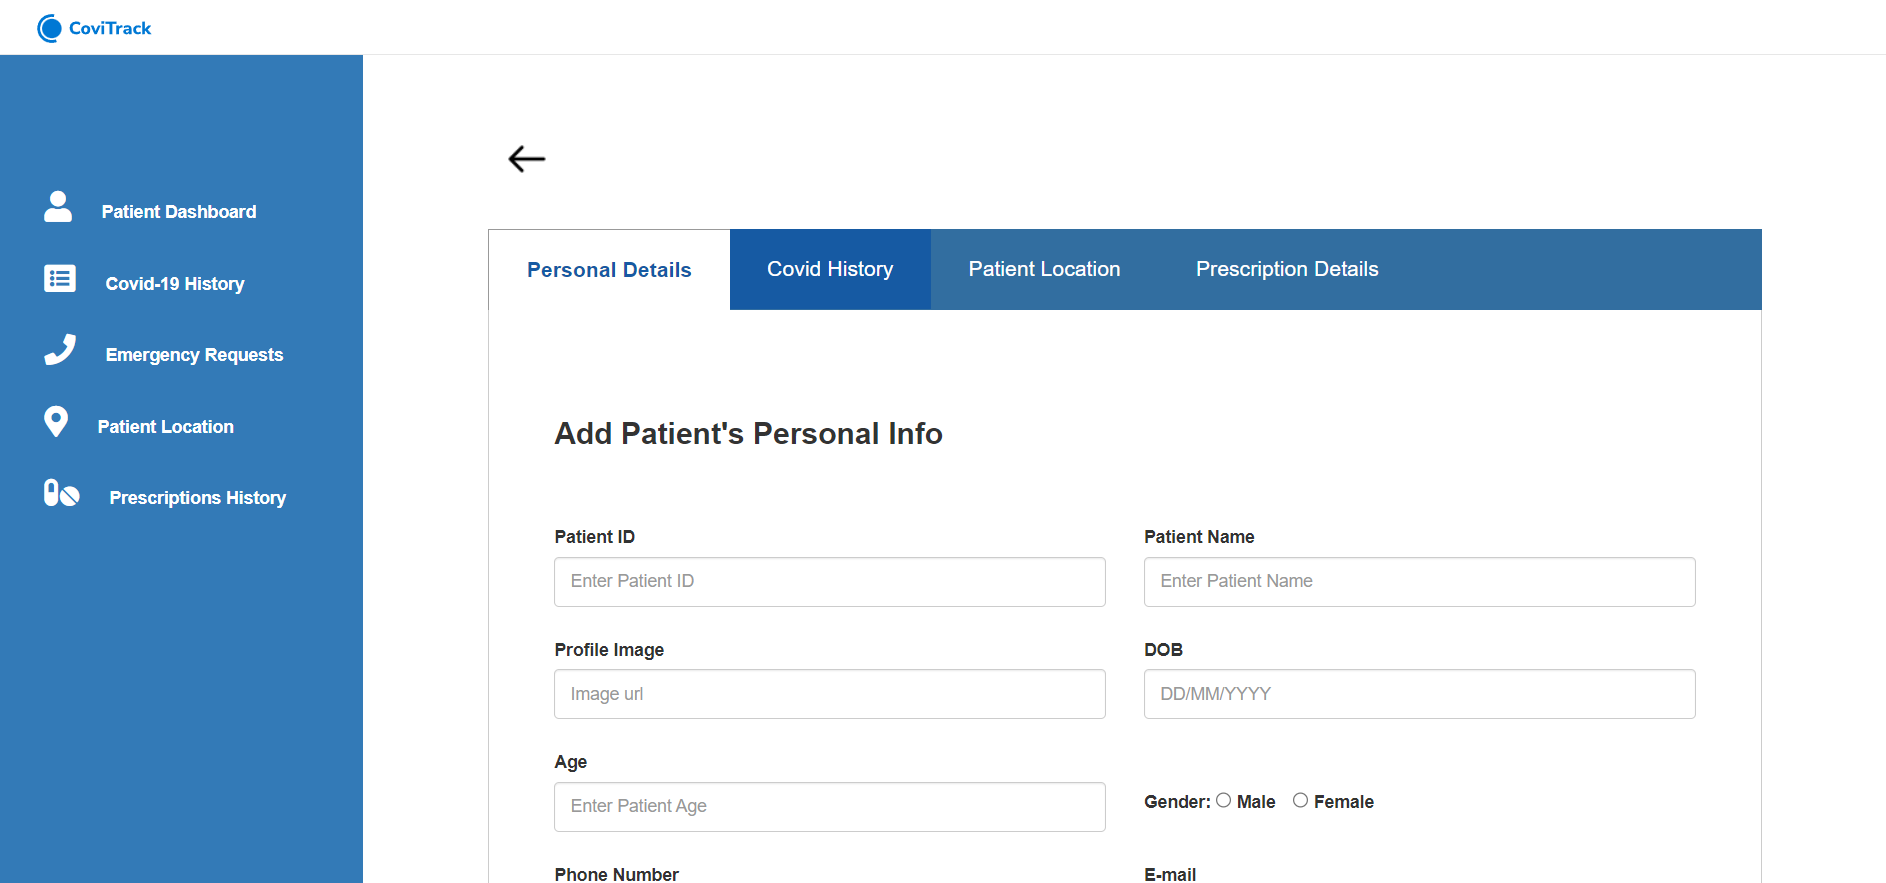Focus the Enter Patient Name field
The image size is (1886, 883).
point(1420,582)
